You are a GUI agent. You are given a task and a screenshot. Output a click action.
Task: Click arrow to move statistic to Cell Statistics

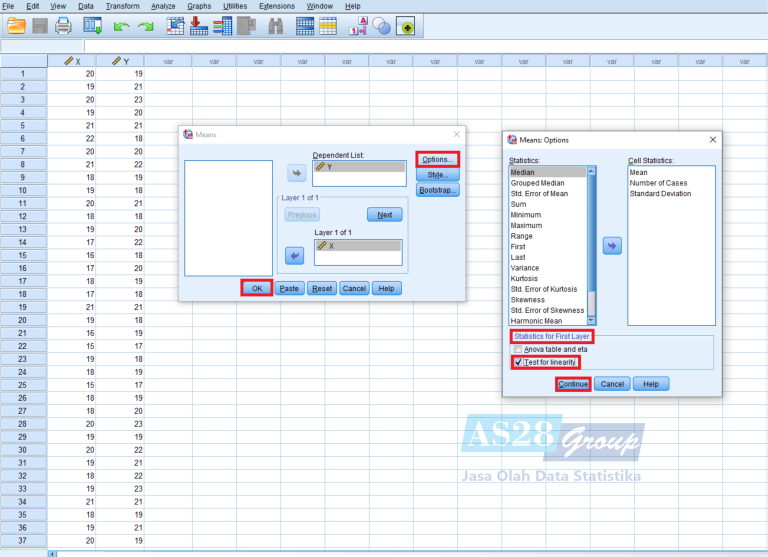click(612, 245)
